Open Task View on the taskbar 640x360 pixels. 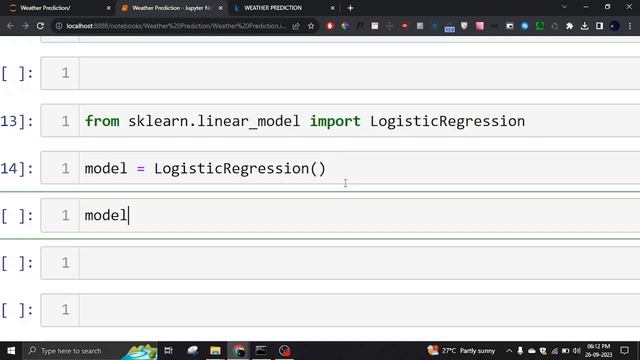[x=168, y=351]
